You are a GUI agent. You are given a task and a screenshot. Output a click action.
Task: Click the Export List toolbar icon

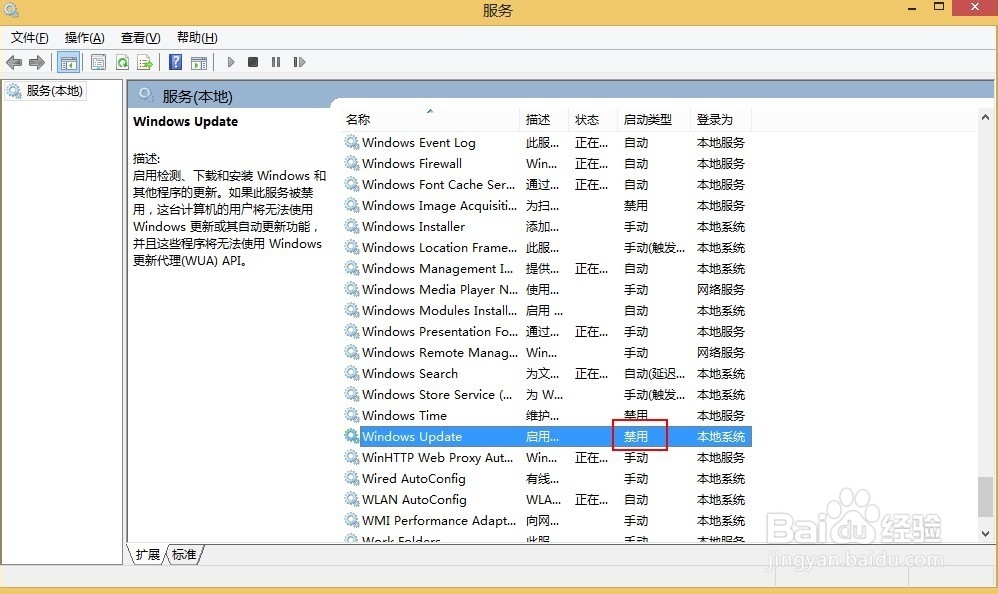[145, 62]
